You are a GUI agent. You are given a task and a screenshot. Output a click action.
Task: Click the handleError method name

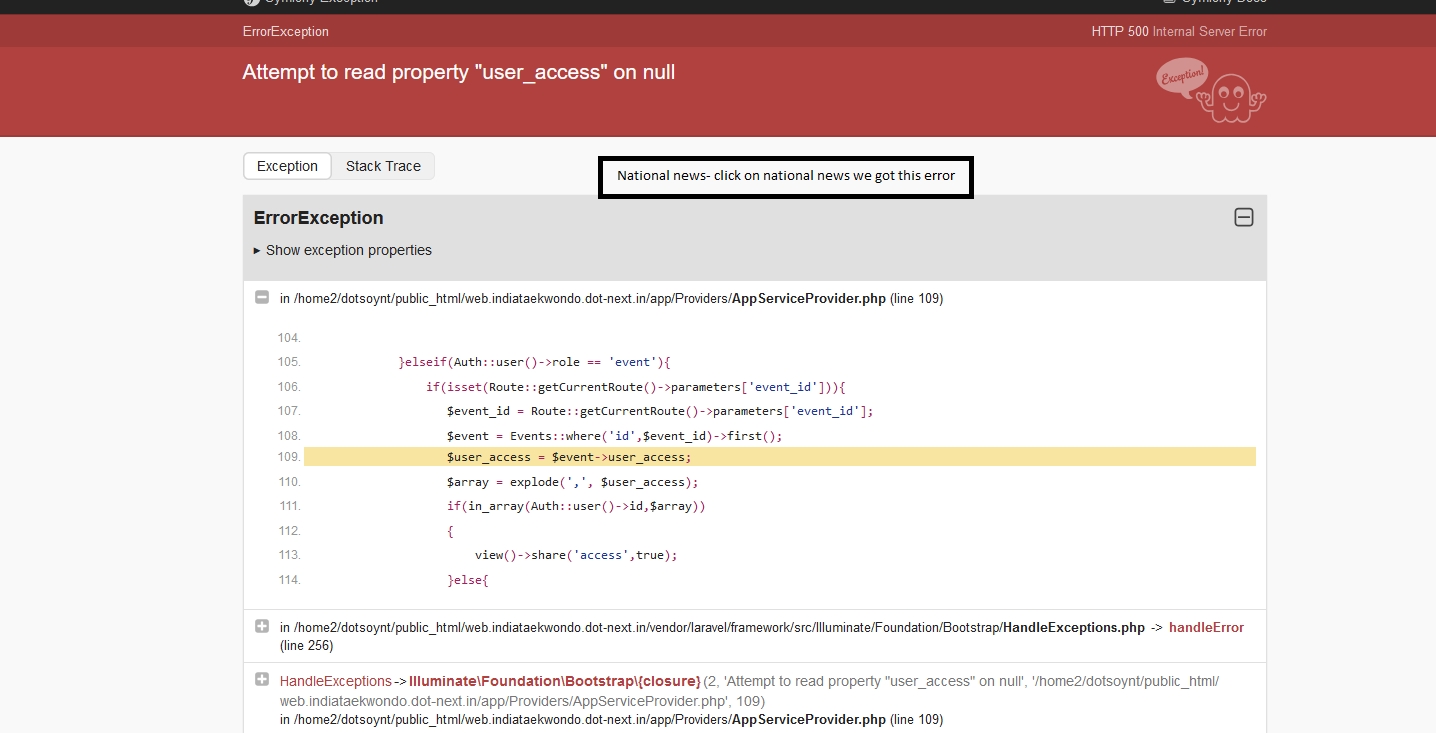pyautogui.click(x=1206, y=627)
